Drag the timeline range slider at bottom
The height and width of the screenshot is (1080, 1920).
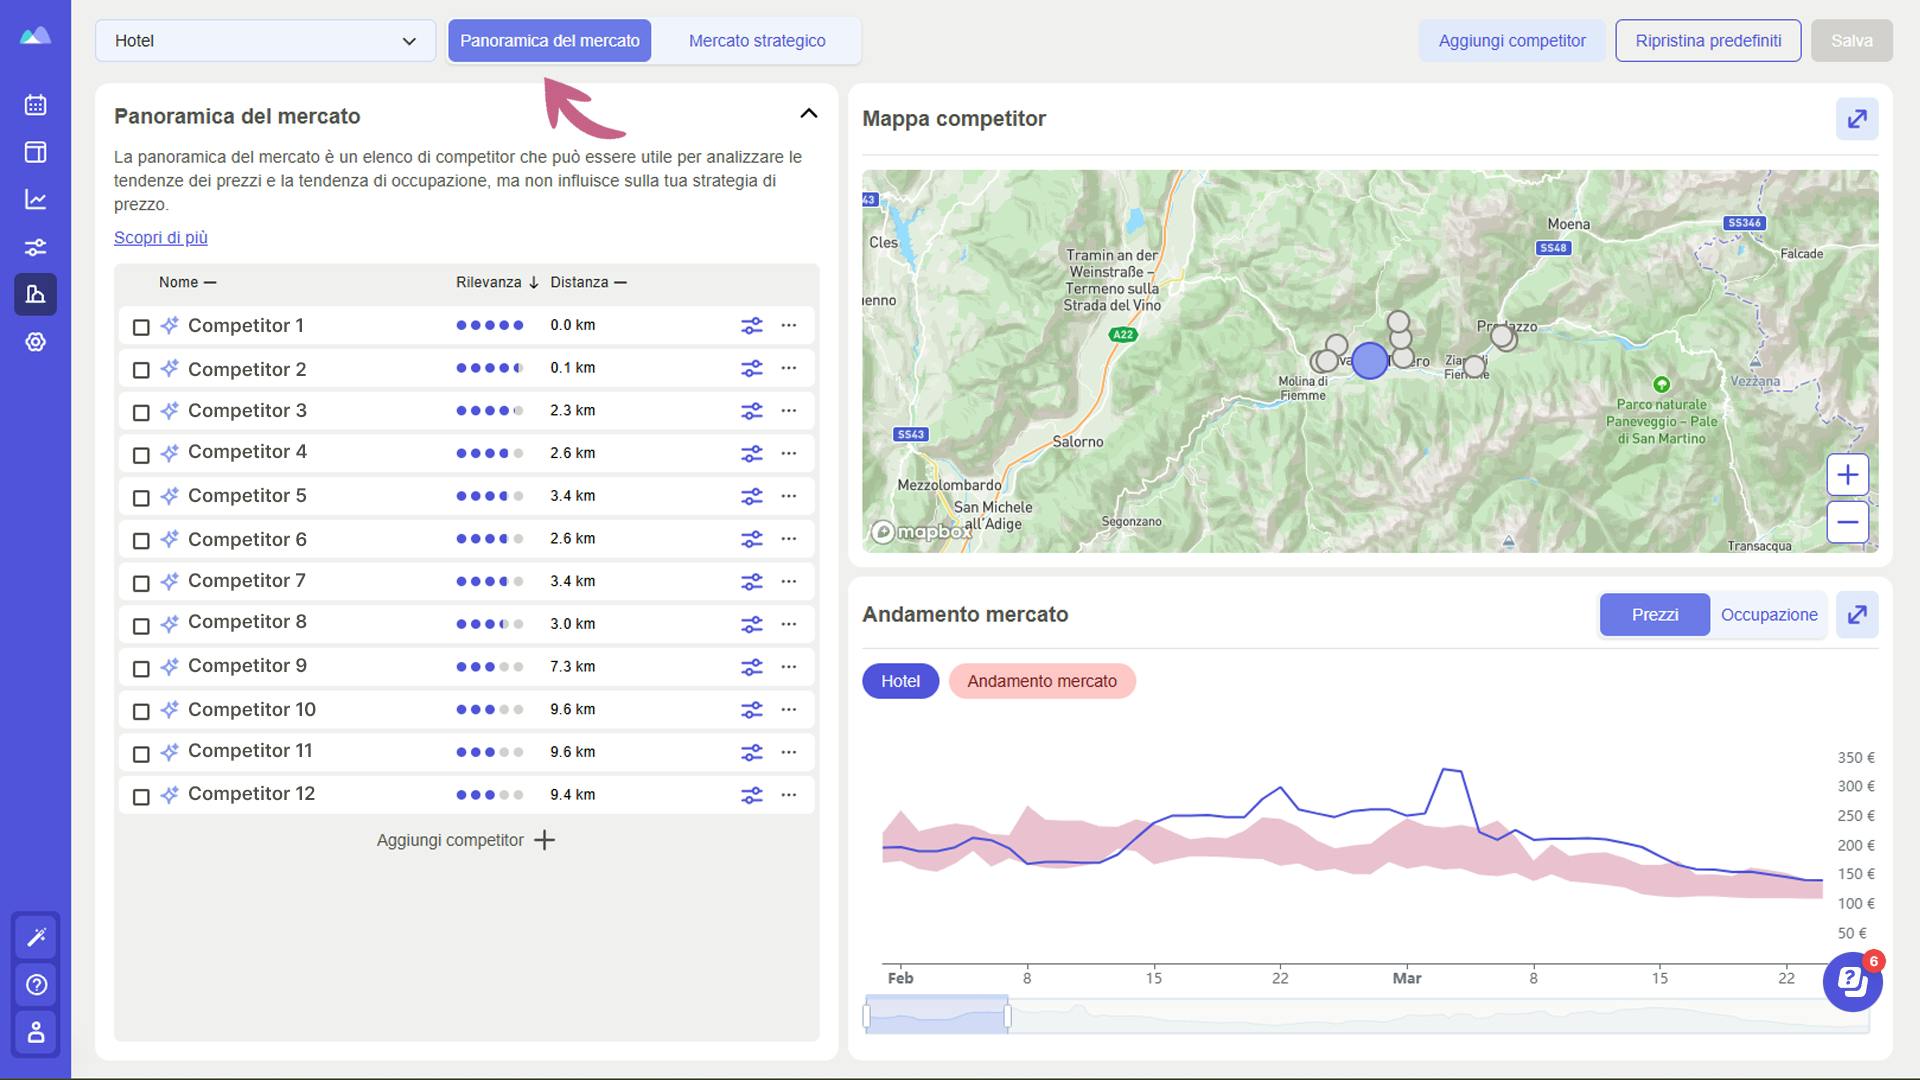[x=938, y=1015]
